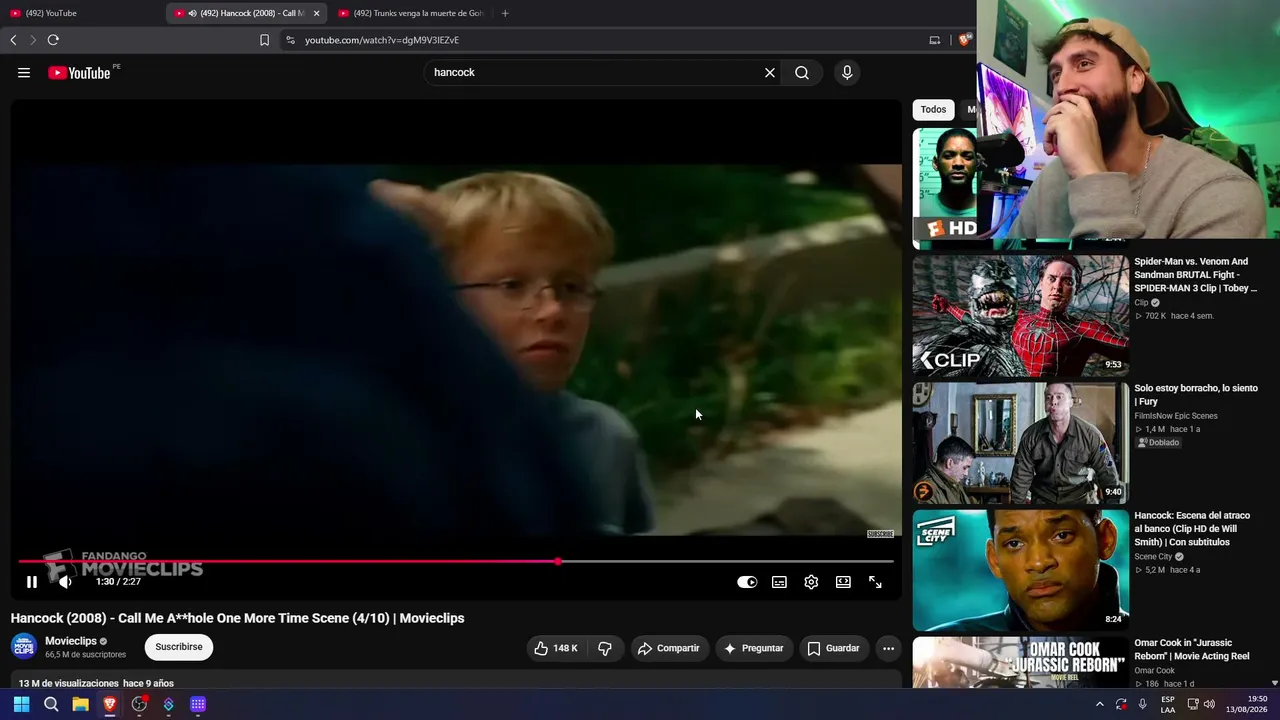Viewport: 1280px width, 720px height.
Task: Go back to the previous page
Action: [x=13, y=40]
